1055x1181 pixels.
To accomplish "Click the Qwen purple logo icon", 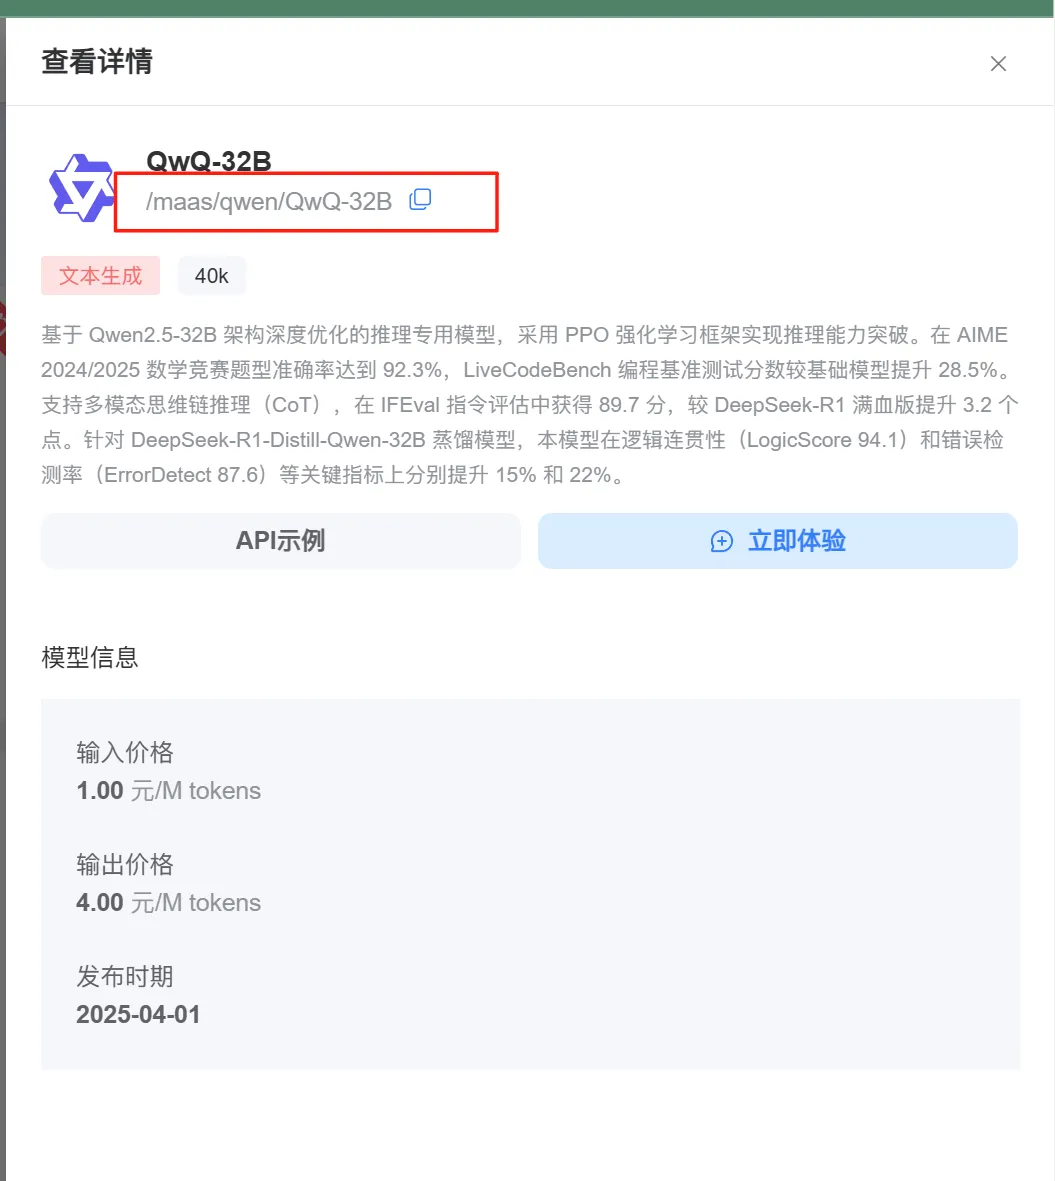I will [x=81, y=188].
